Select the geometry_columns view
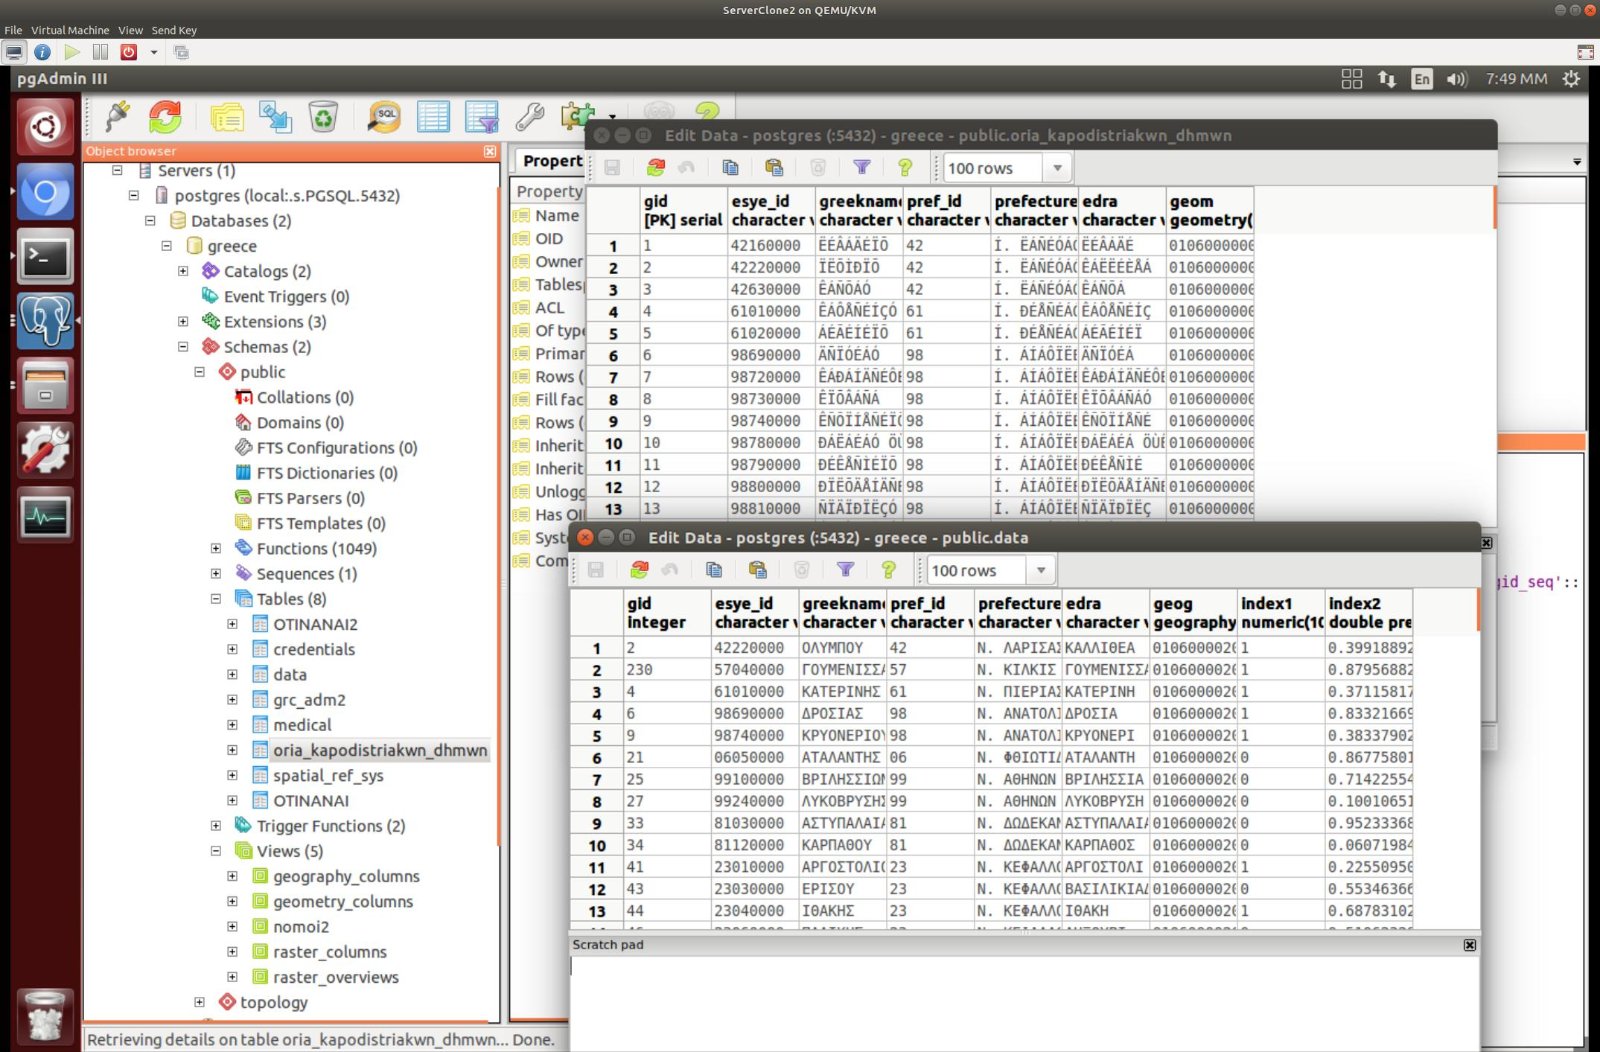Viewport: 1600px width, 1052px height. pos(343,901)
